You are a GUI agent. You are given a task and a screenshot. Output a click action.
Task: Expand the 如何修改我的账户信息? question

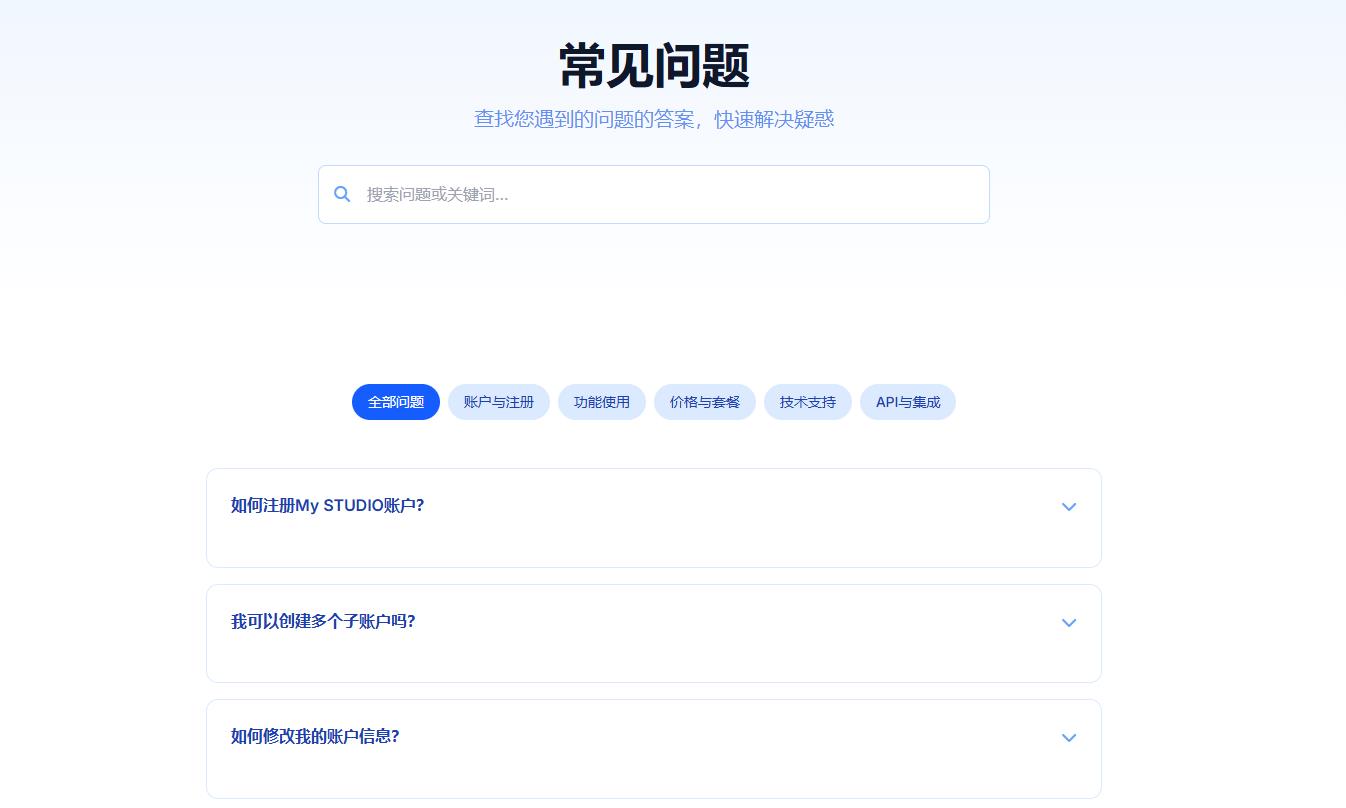[x=315, y=737]
